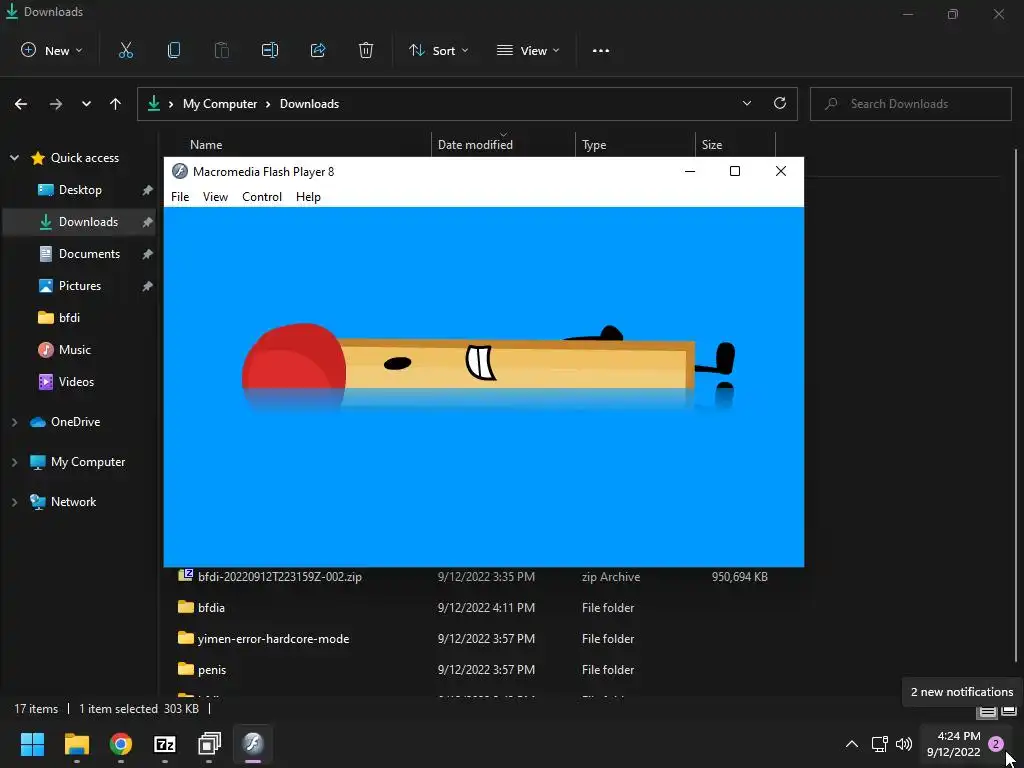Select Downloads in the sidebar
1024x768 pixels.
pos(78,222)
